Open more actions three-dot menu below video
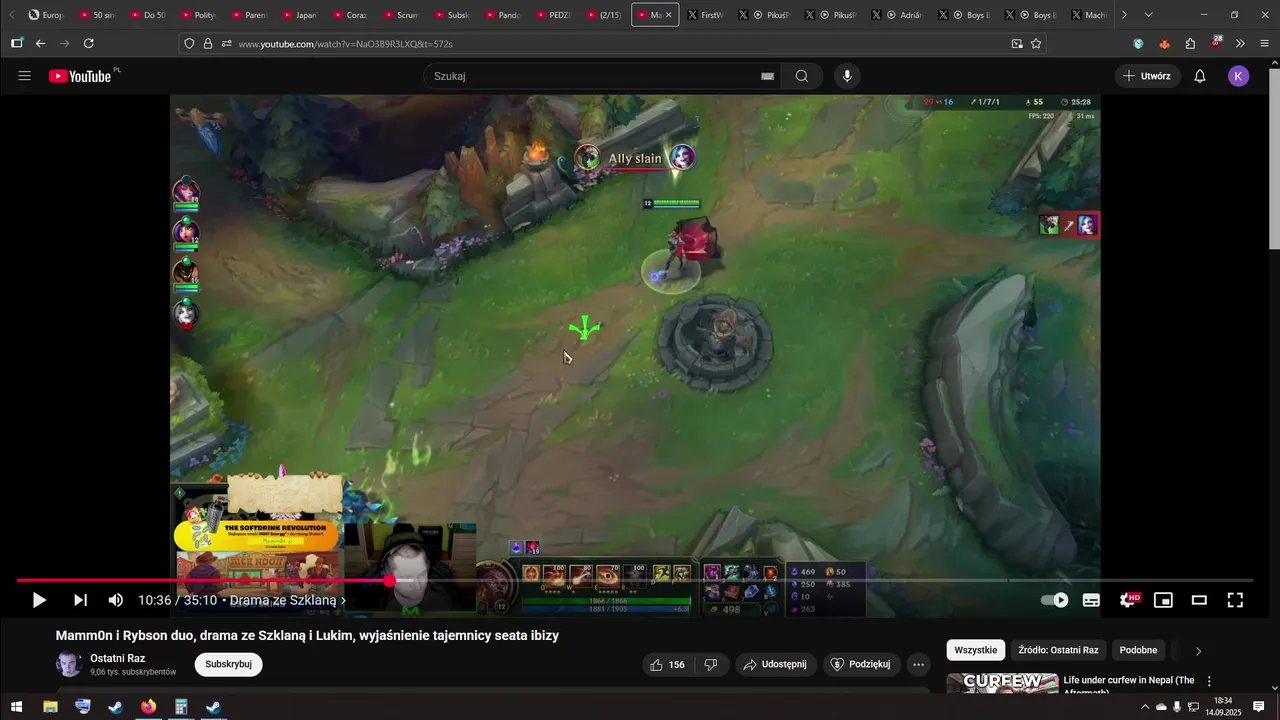This screenshot has width=1280, height=720. (918, 664)
